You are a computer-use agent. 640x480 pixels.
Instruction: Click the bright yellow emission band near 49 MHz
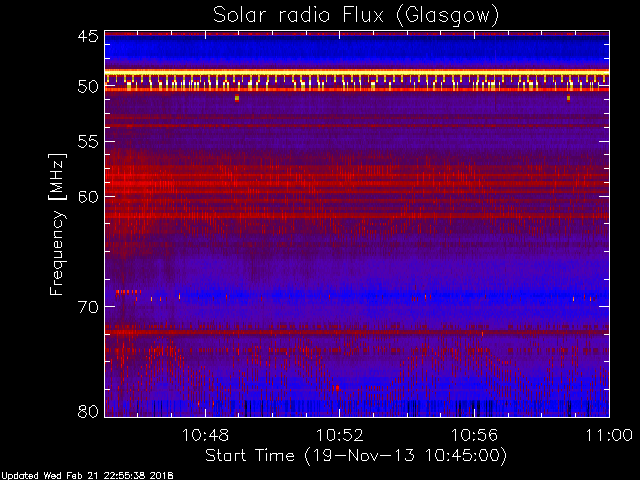(357, 73)
